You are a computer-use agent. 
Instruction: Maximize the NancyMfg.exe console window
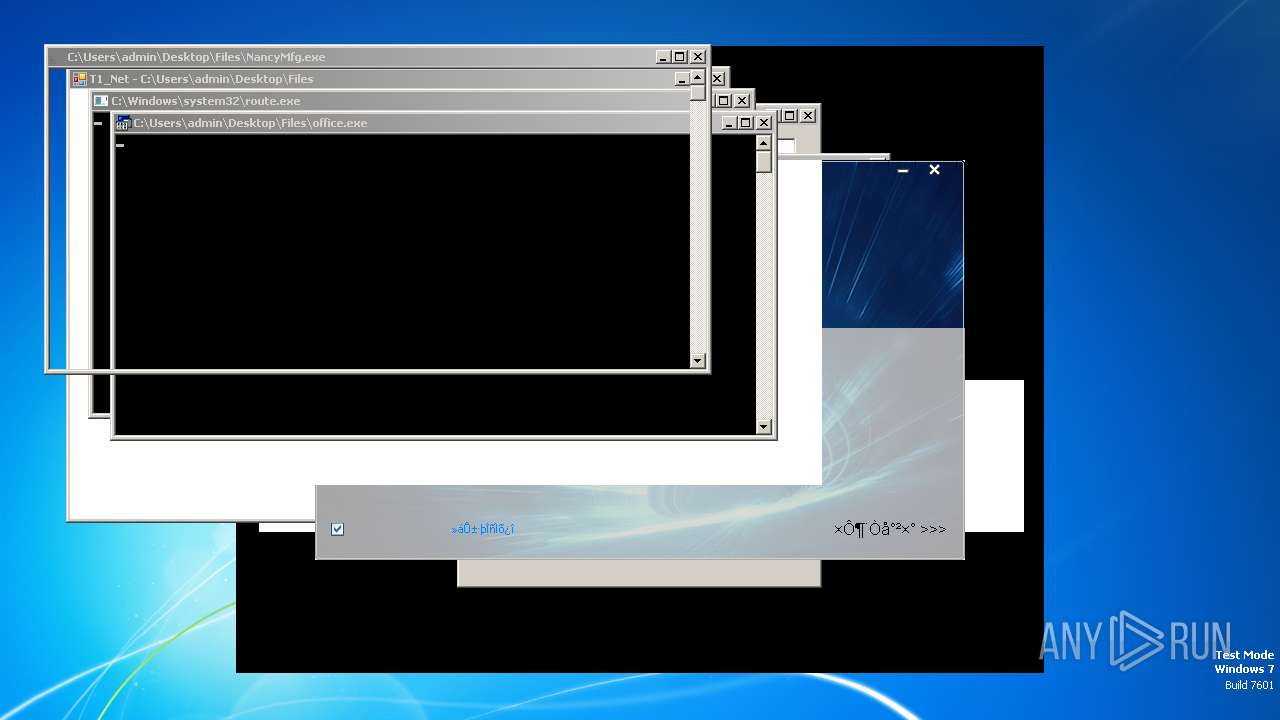680,57
